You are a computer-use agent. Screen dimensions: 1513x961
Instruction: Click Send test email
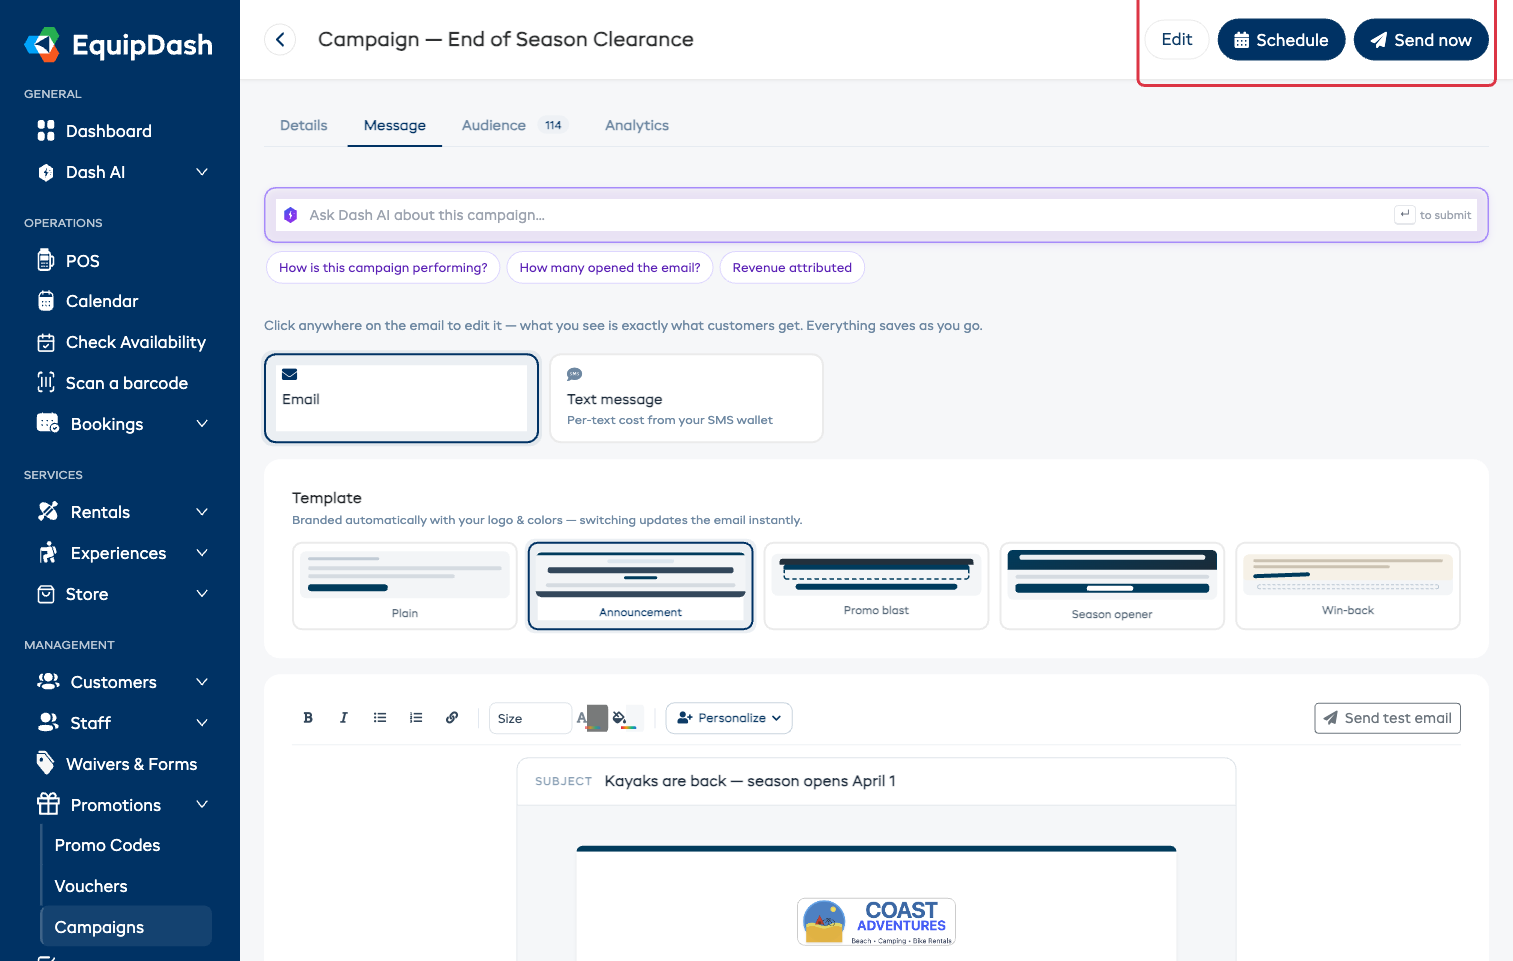click(1387, 718)
